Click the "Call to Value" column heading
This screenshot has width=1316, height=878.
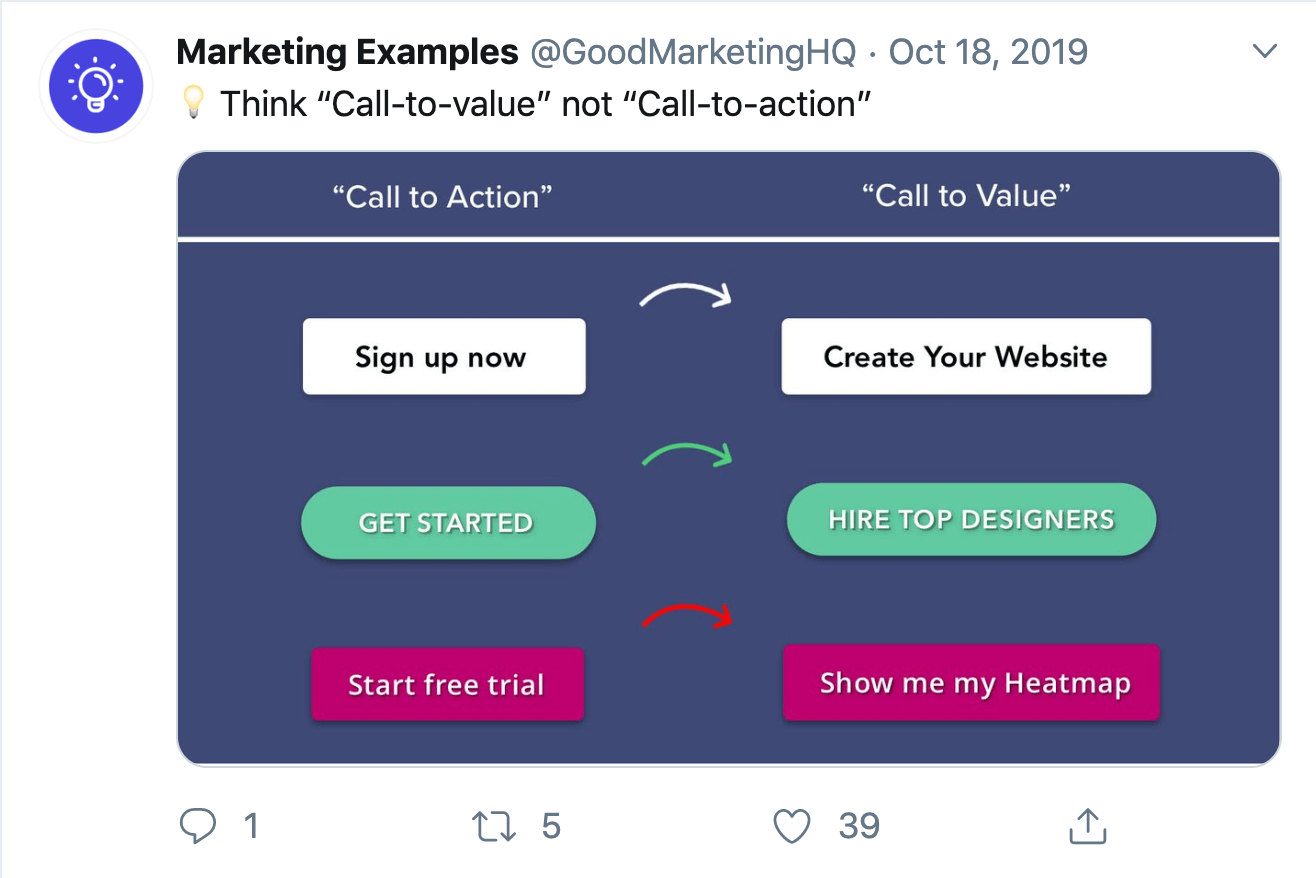[x=966, y=196]
